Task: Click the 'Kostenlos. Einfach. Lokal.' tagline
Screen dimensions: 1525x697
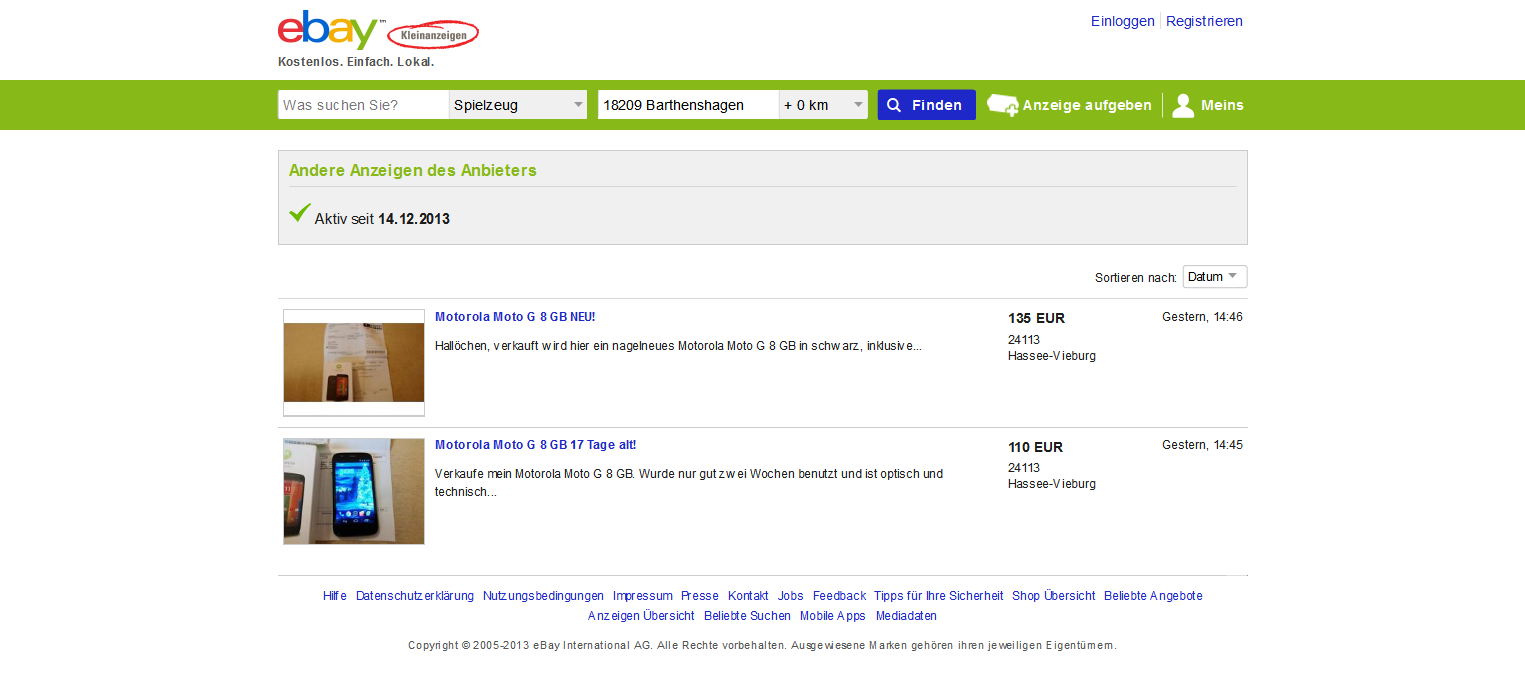Action: pyautogui.click(x=356, y=62)
